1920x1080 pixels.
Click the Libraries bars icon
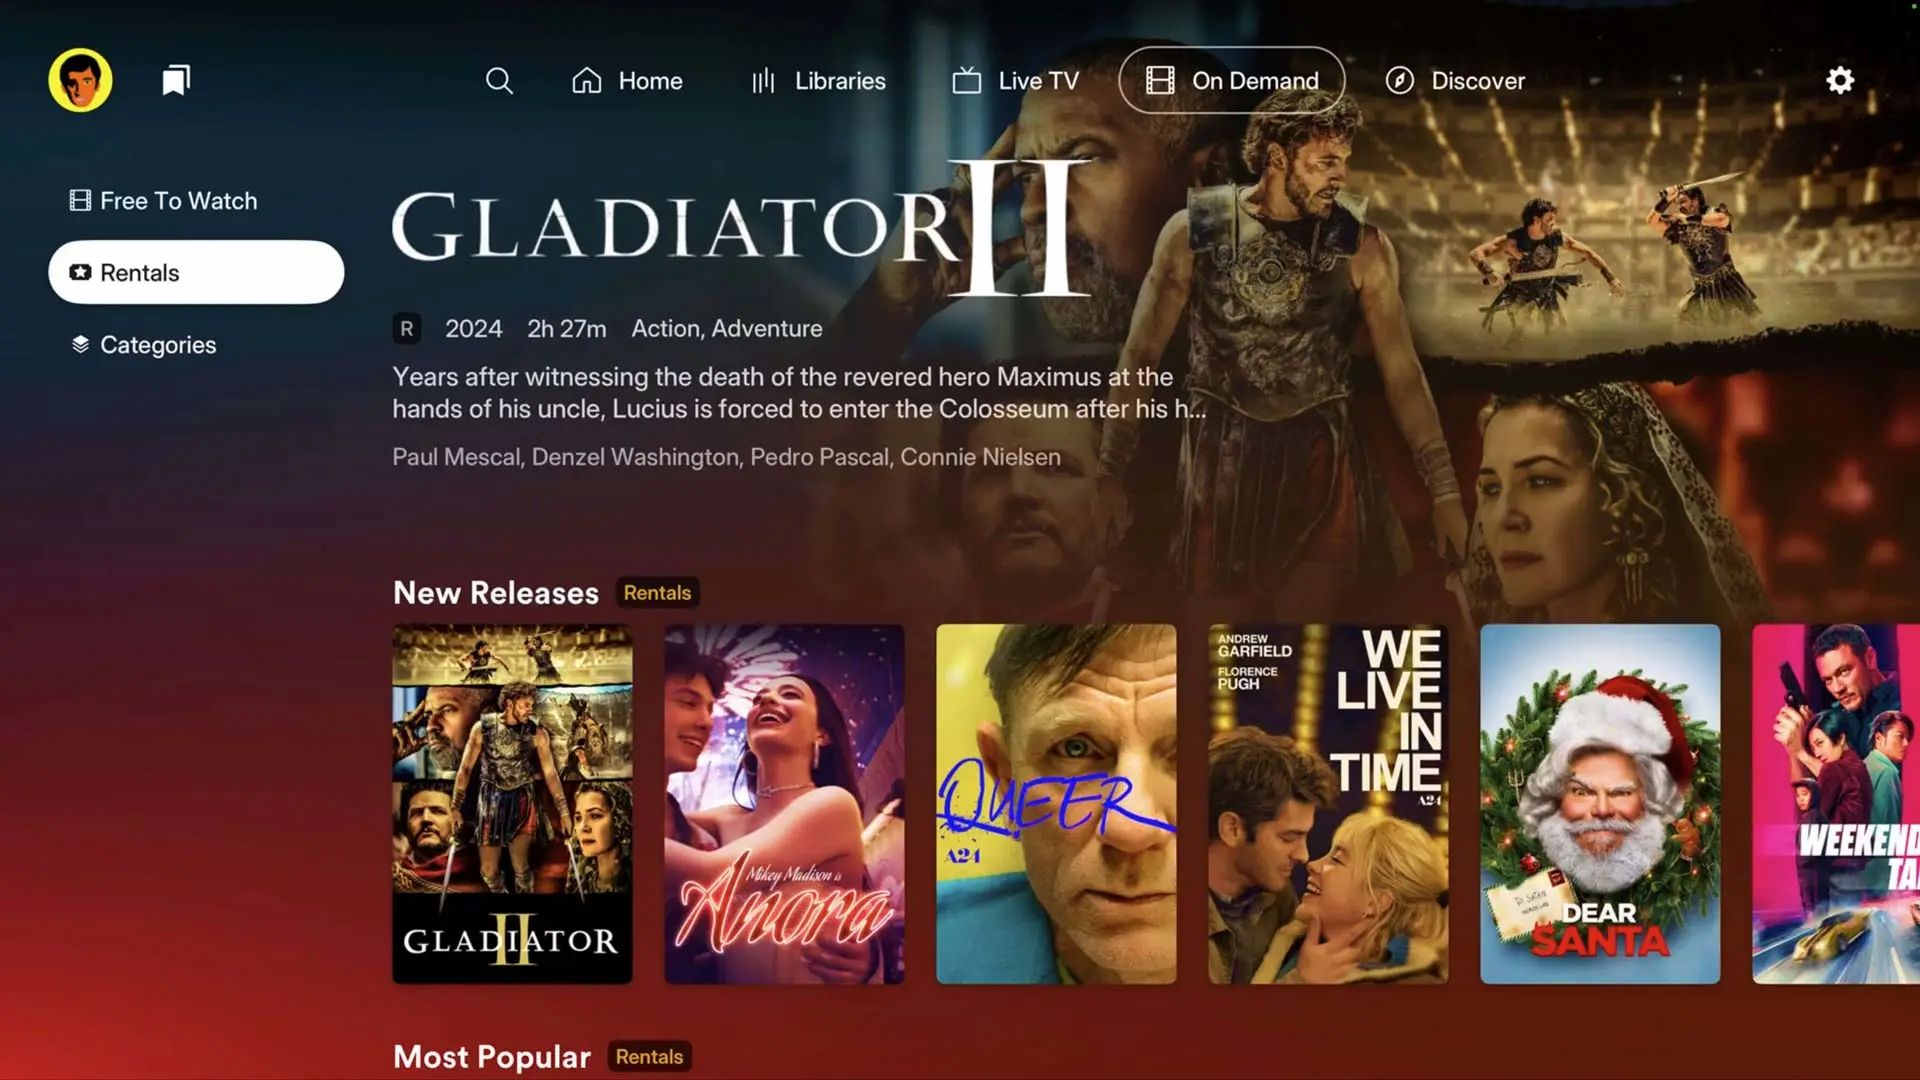pyautogui.click(x=764, y=81)
